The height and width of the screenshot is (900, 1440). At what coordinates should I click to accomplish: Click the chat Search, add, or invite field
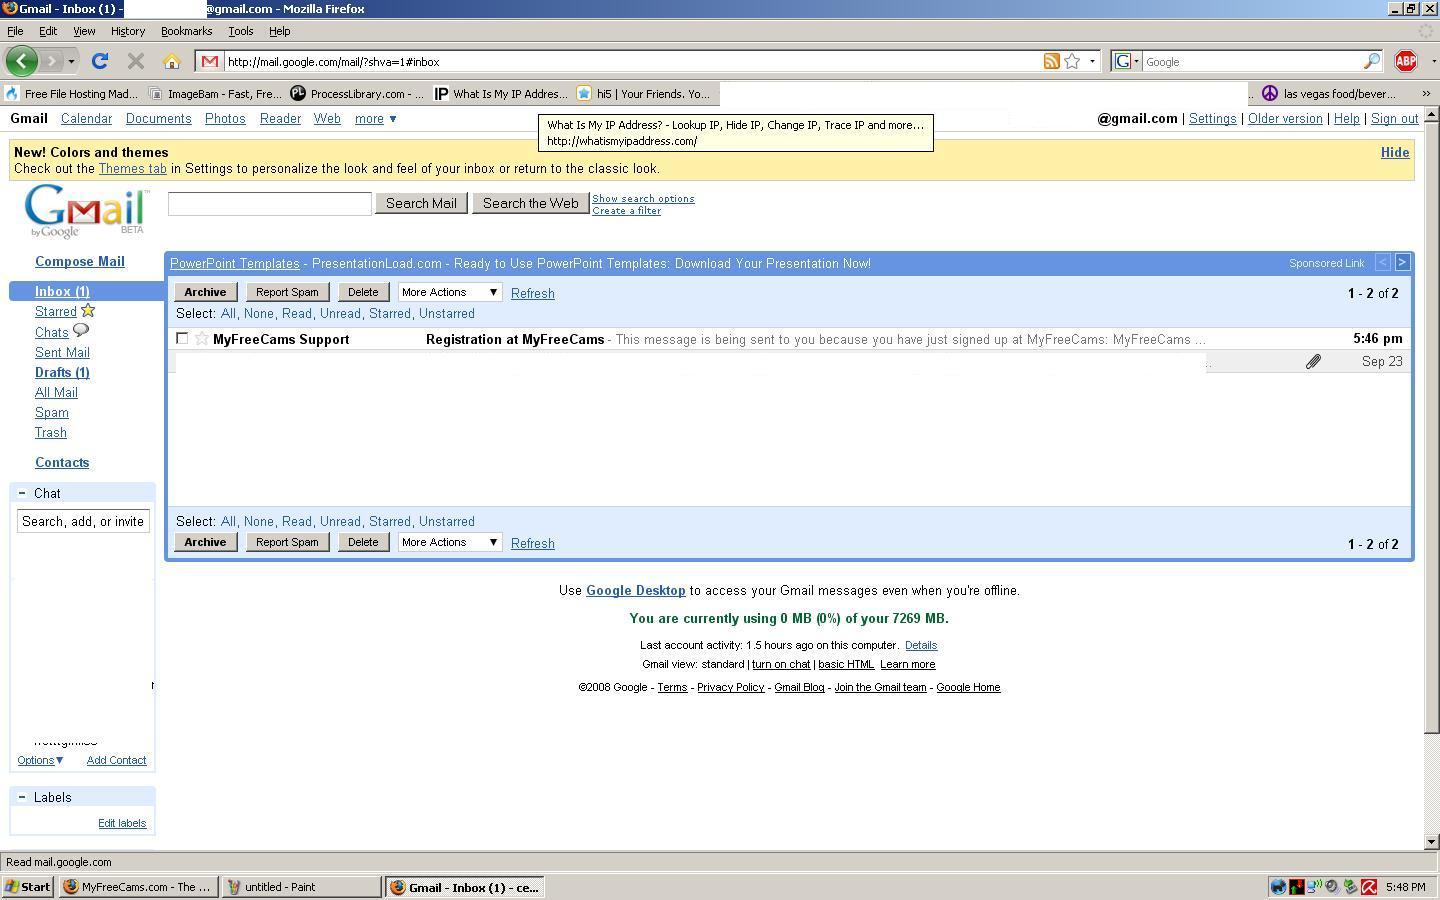(x=83, y=521)
